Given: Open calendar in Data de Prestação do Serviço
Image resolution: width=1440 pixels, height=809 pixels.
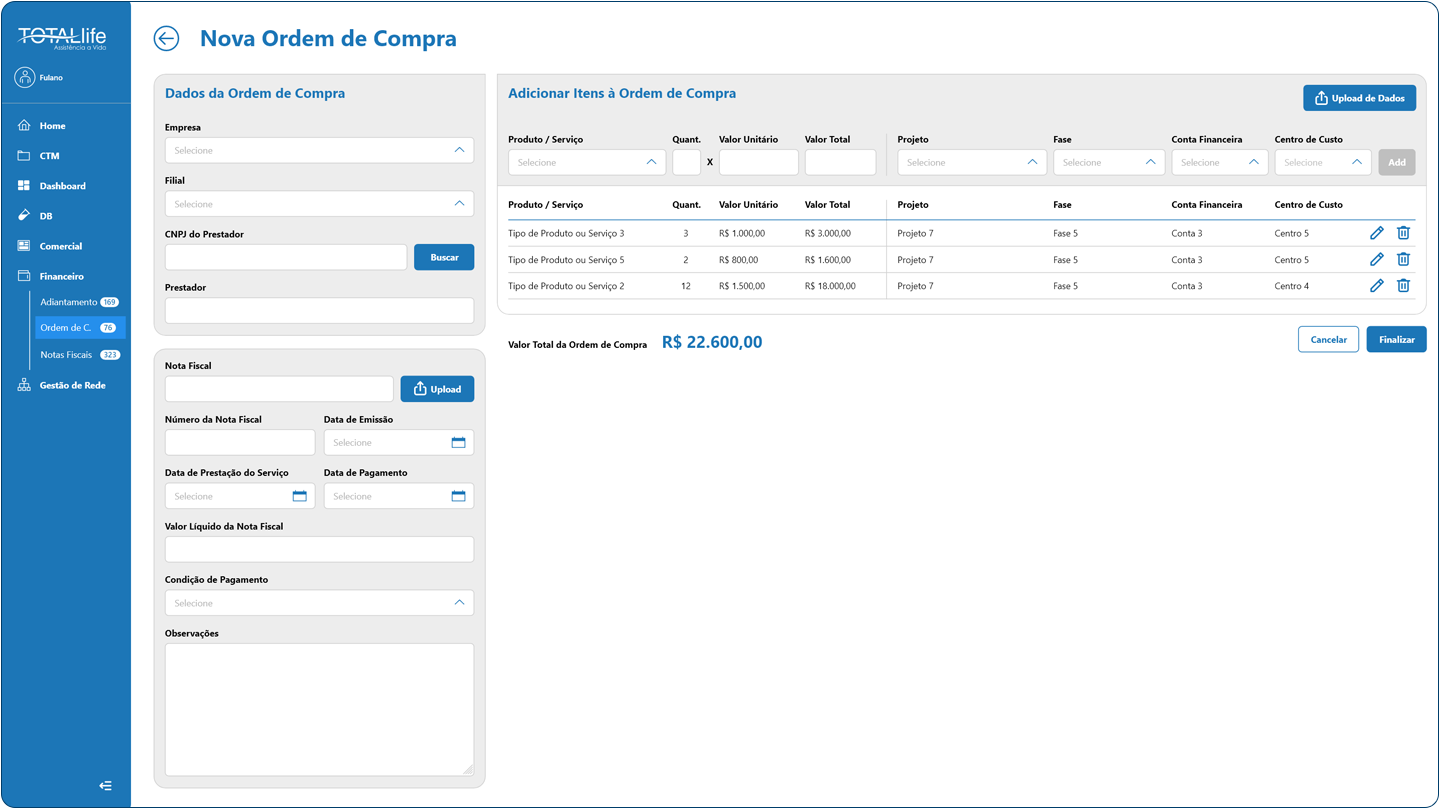Looking at the screenshot, I should 299,496.
